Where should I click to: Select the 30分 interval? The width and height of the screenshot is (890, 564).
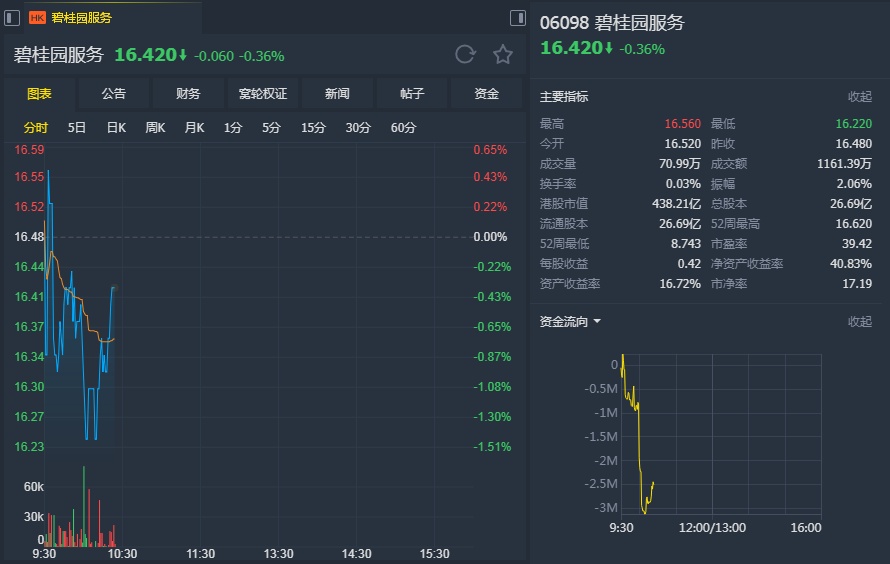click(358, 128)
